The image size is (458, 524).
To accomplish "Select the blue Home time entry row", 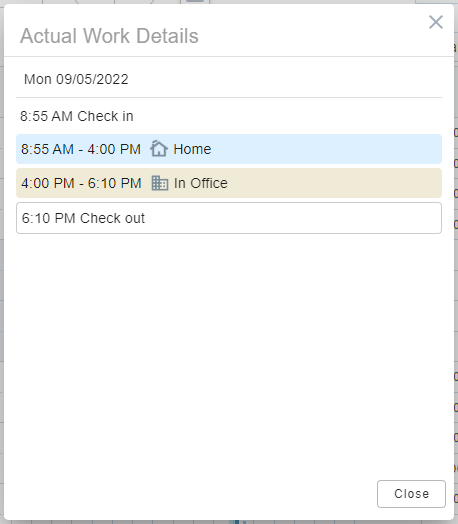I will point(229,149).
